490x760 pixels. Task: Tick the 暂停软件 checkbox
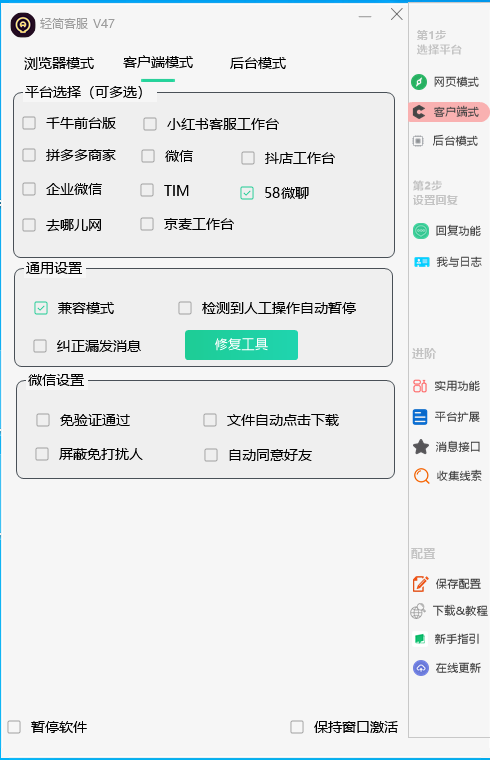pyautogui.click(x=14, y=727)
